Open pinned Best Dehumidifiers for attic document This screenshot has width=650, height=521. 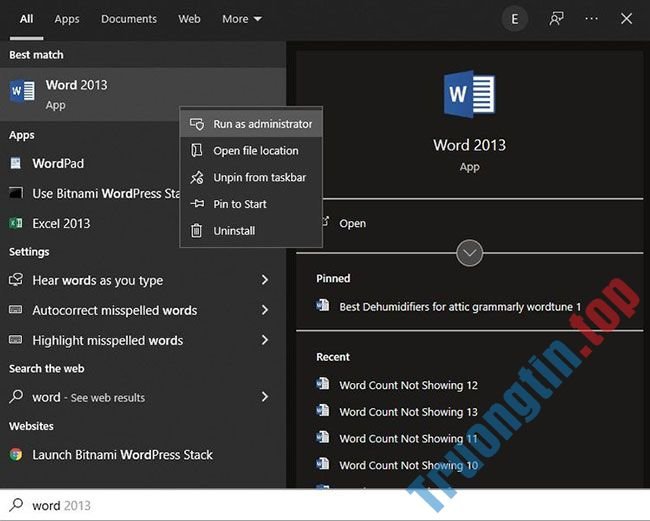click(460, 307)
